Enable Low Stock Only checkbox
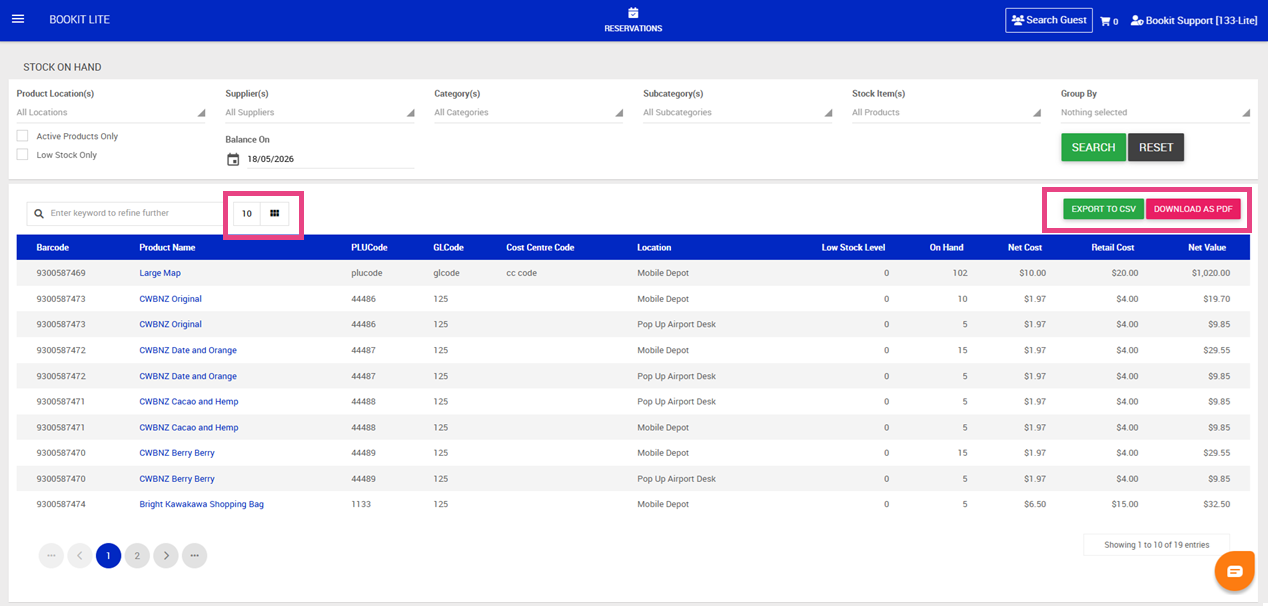This screenshot has width=1268, height=606. [22, 155]
